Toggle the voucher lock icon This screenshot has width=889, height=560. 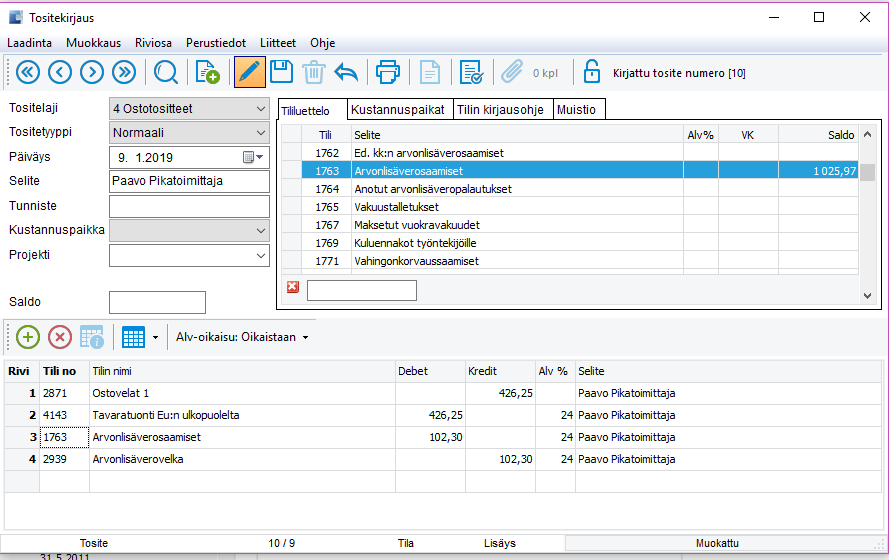click(x=592, y=72)
